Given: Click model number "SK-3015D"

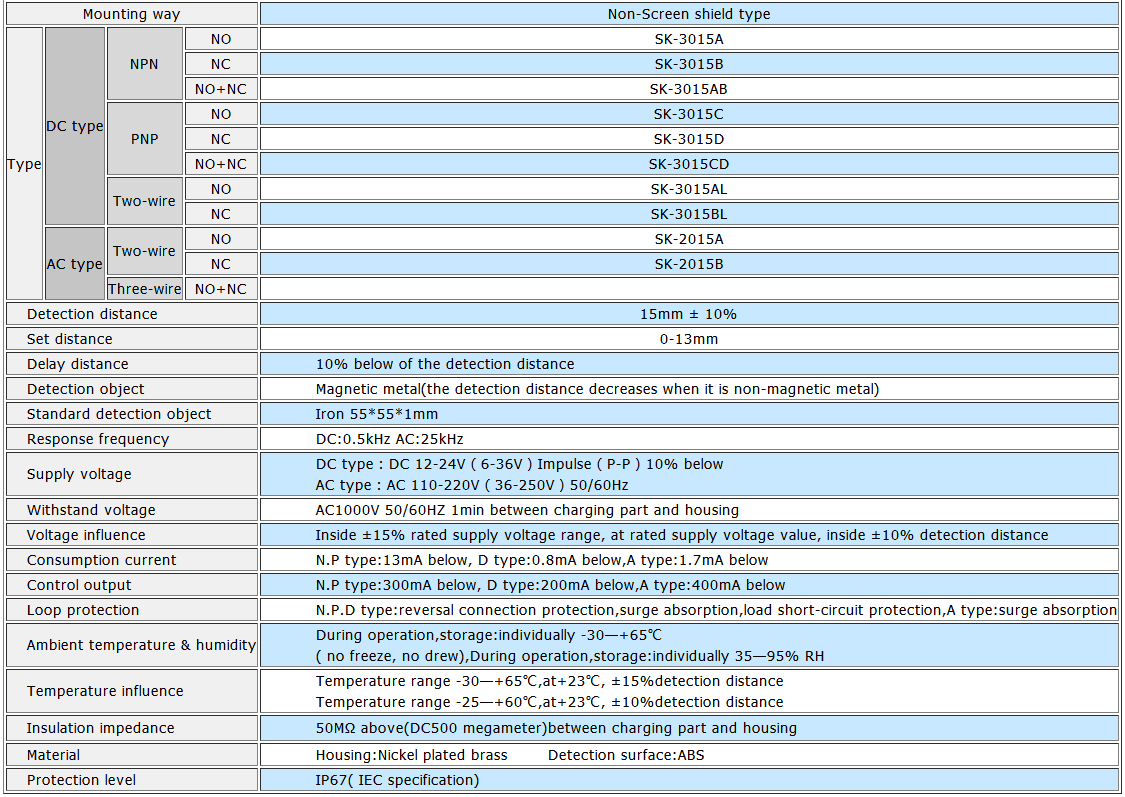Looking at the screenshot, I should [x=689, y=139].
